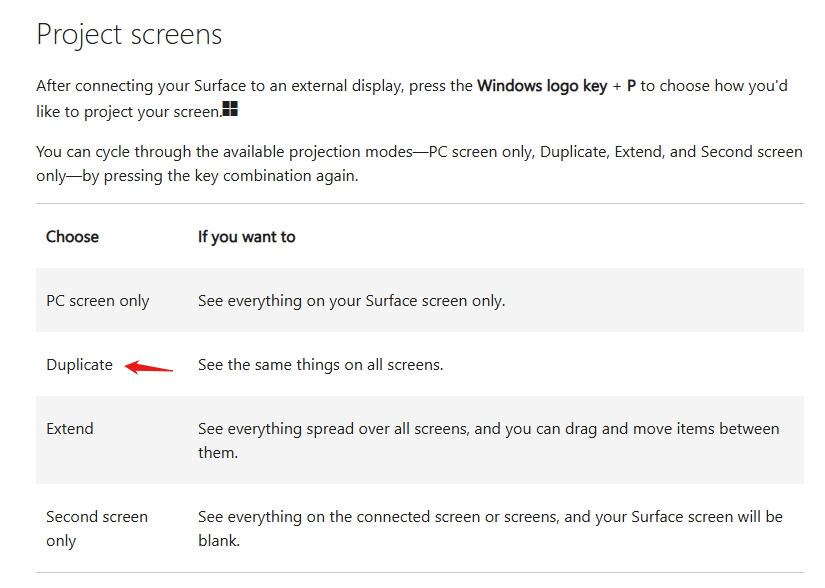Click the 'Project screens' heading

129,35
